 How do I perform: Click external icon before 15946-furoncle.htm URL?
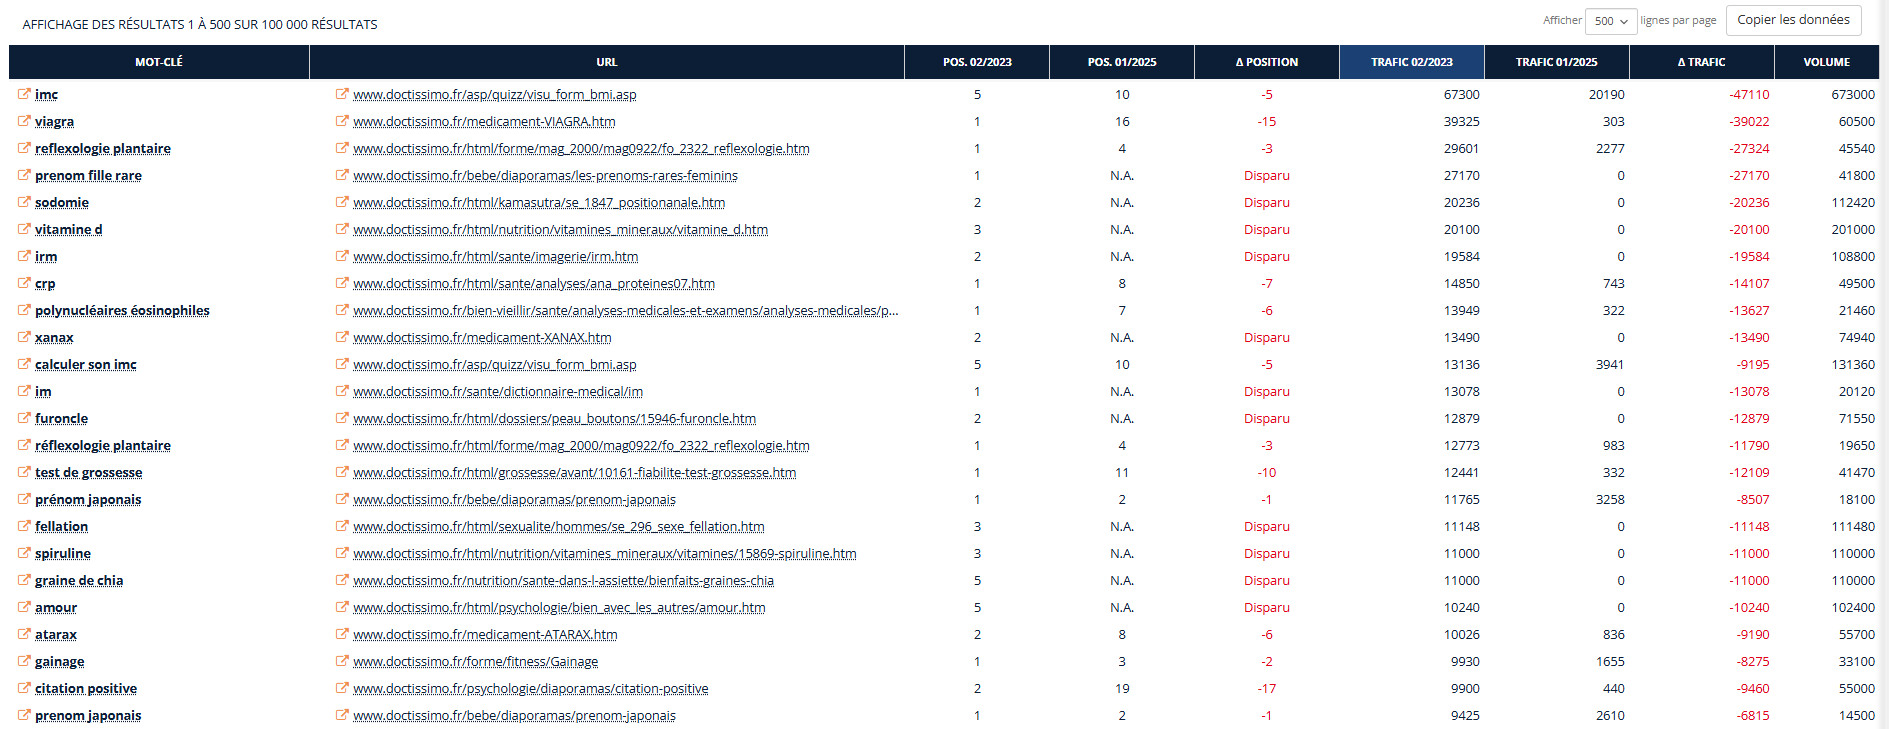(x=342, y=418)
